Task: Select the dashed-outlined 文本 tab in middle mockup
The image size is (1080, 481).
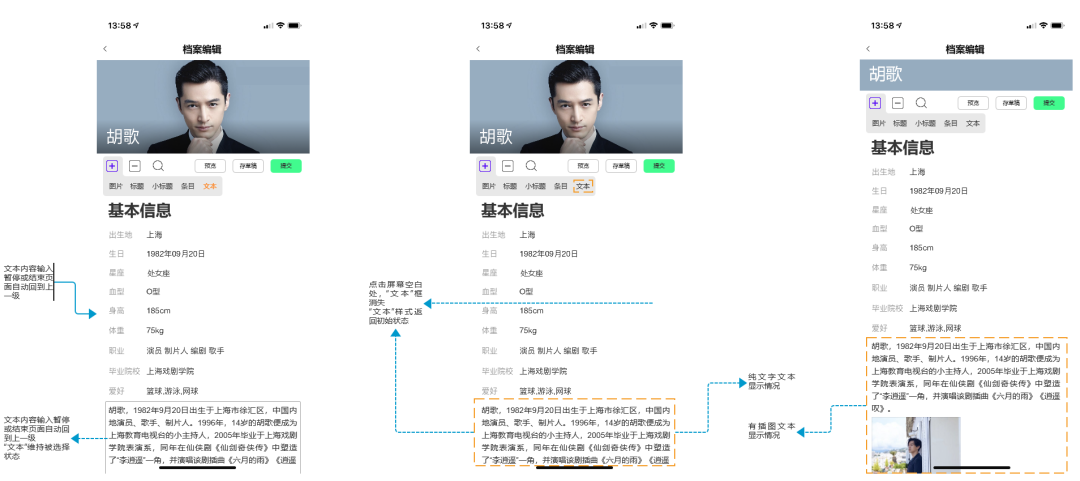Action: tap(583, 187)
